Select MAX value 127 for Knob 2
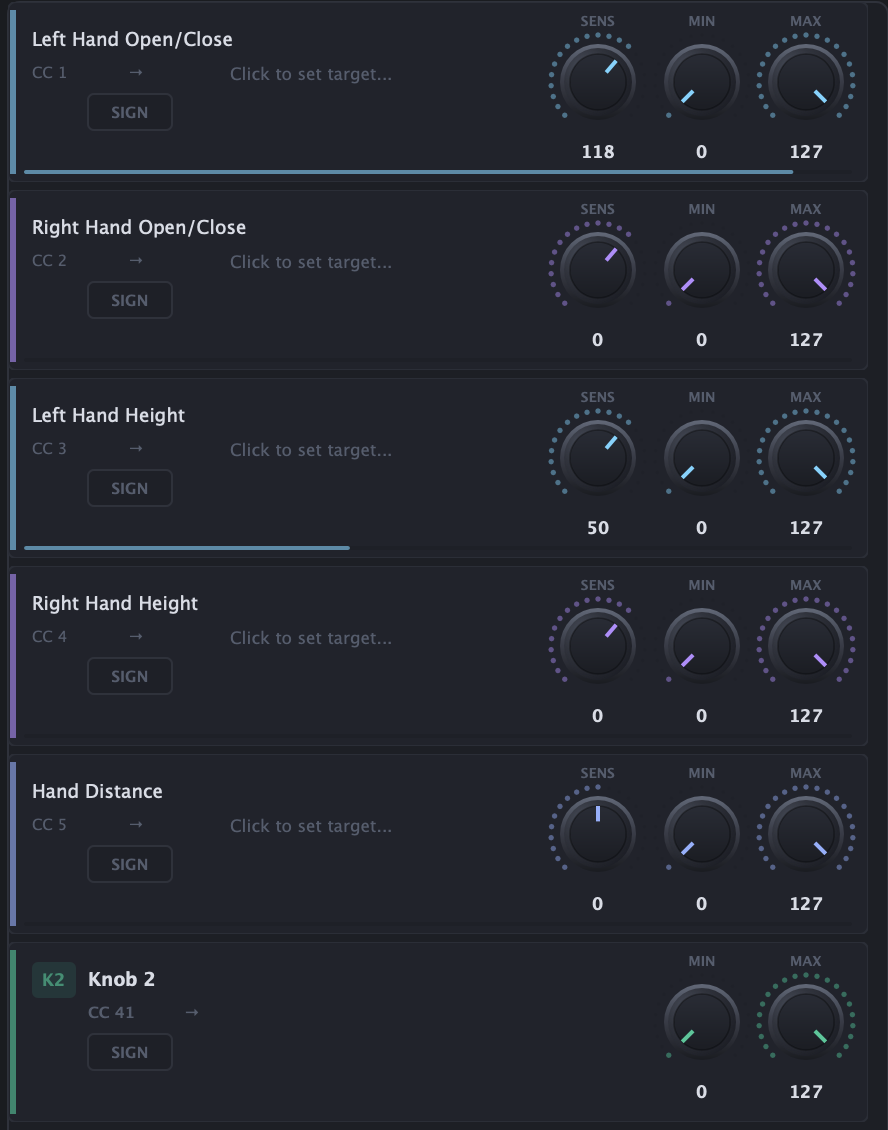This screenshot has width=888, height=1130. [x=806, y=1093]
